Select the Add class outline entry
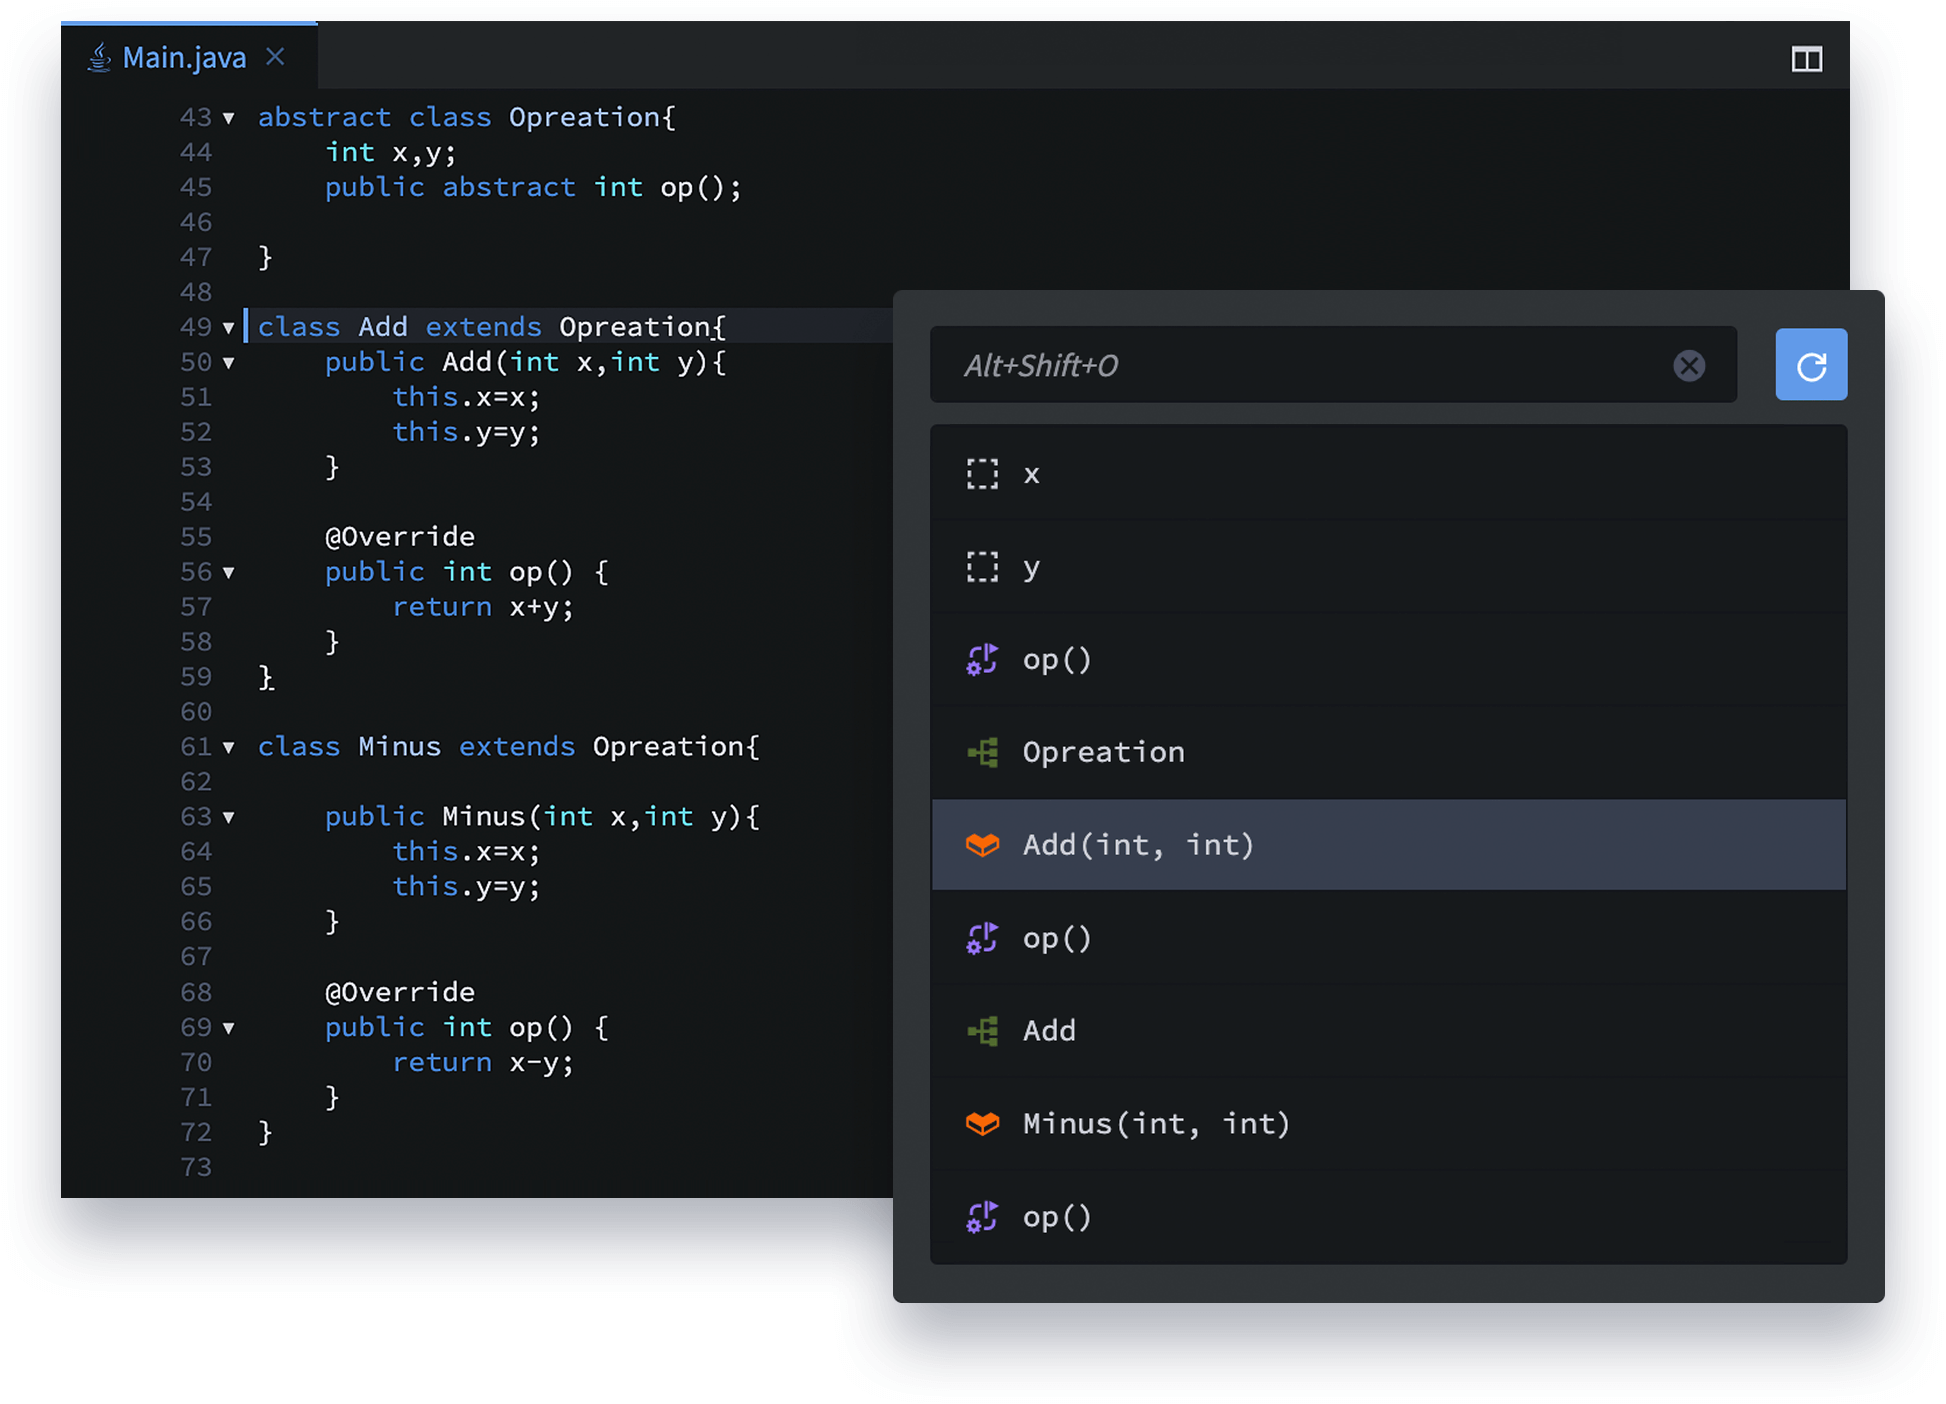The height and width of the screenshot is (1404, 1946). click(1388, 1031)
